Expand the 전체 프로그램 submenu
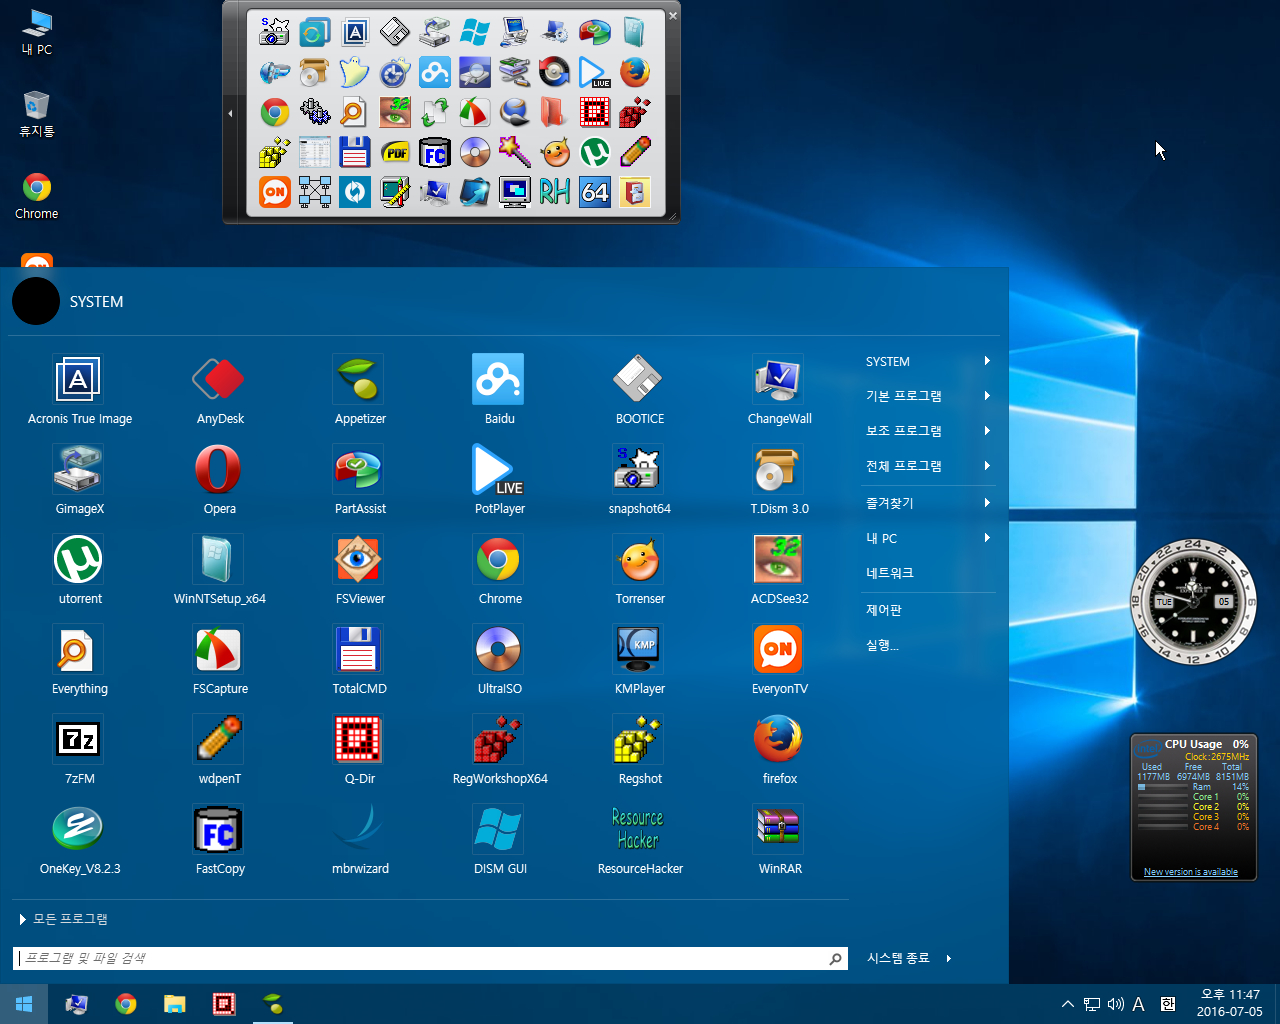The image size is (1280, 1024). pyautogui.click(x=928, y=466)
